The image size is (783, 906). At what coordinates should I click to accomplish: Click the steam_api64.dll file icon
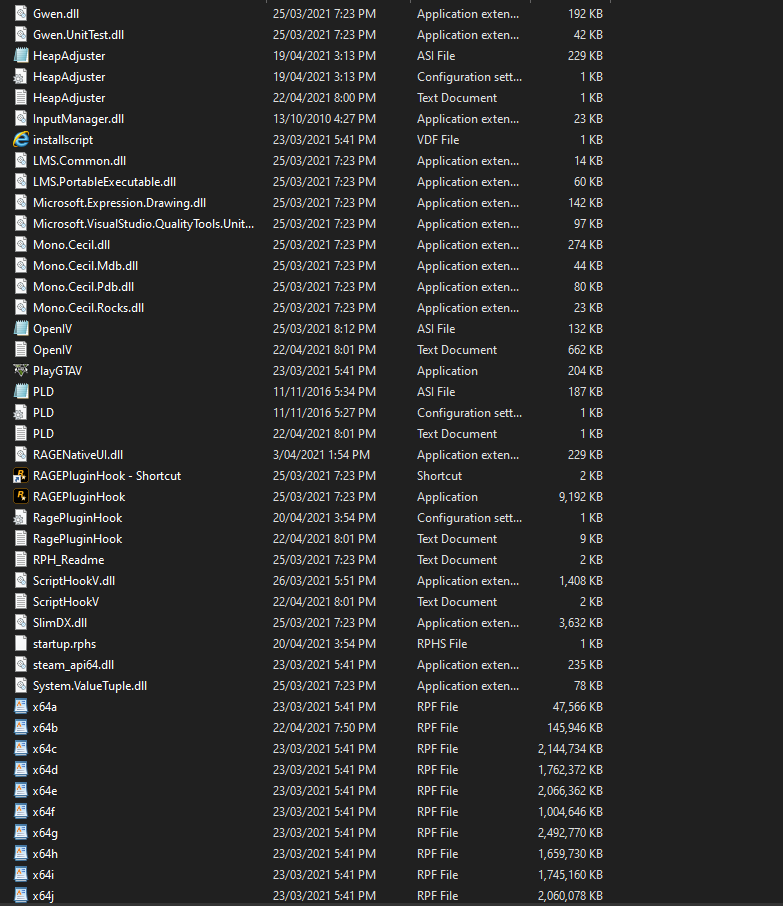[21, 664]
